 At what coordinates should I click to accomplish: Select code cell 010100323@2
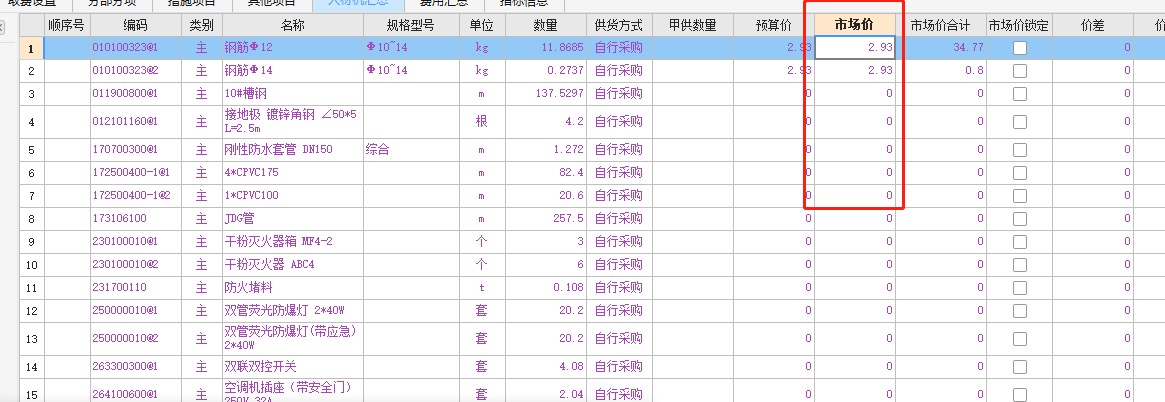[136, 71]
